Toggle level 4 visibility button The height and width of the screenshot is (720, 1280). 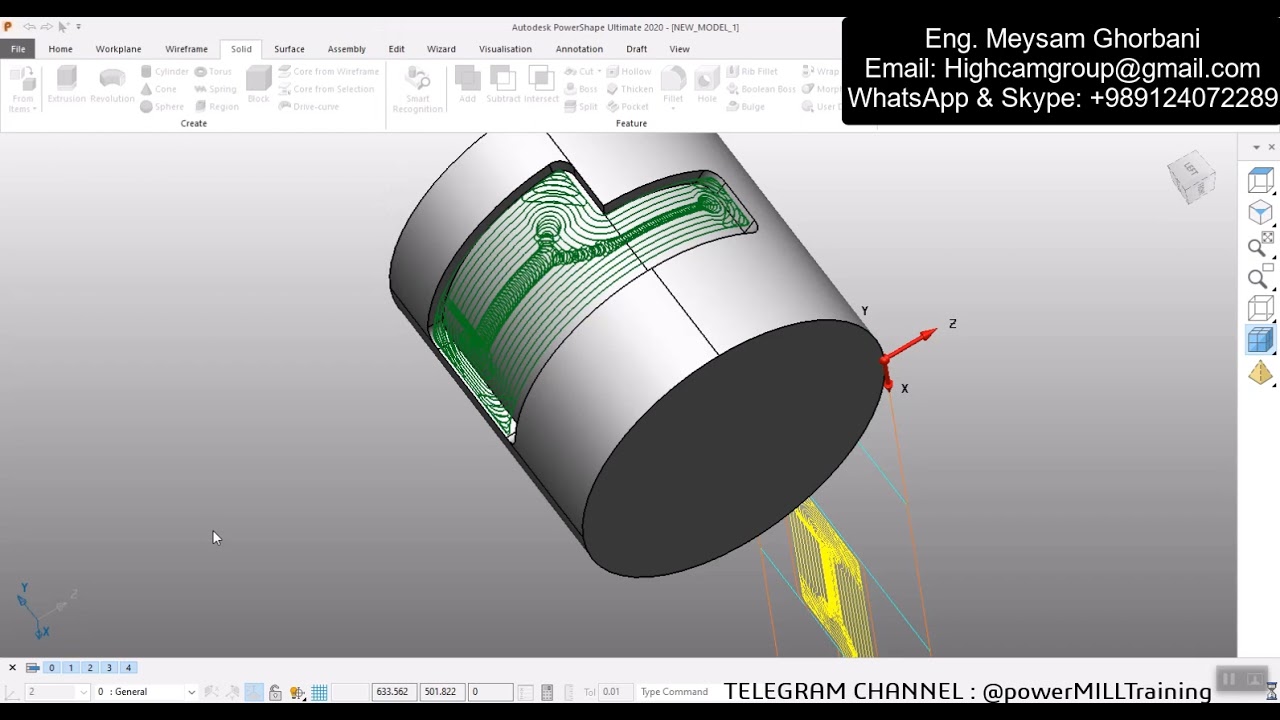tap(128, 667)
